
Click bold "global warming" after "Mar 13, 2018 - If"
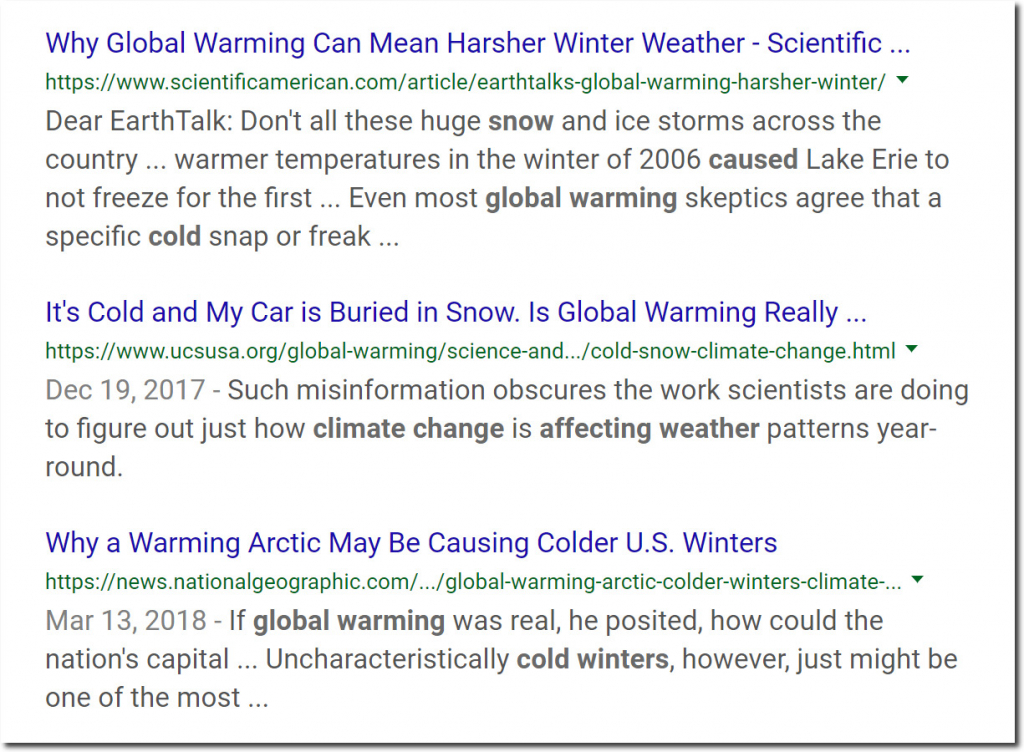pyautogui.click(x=349, y=621)
